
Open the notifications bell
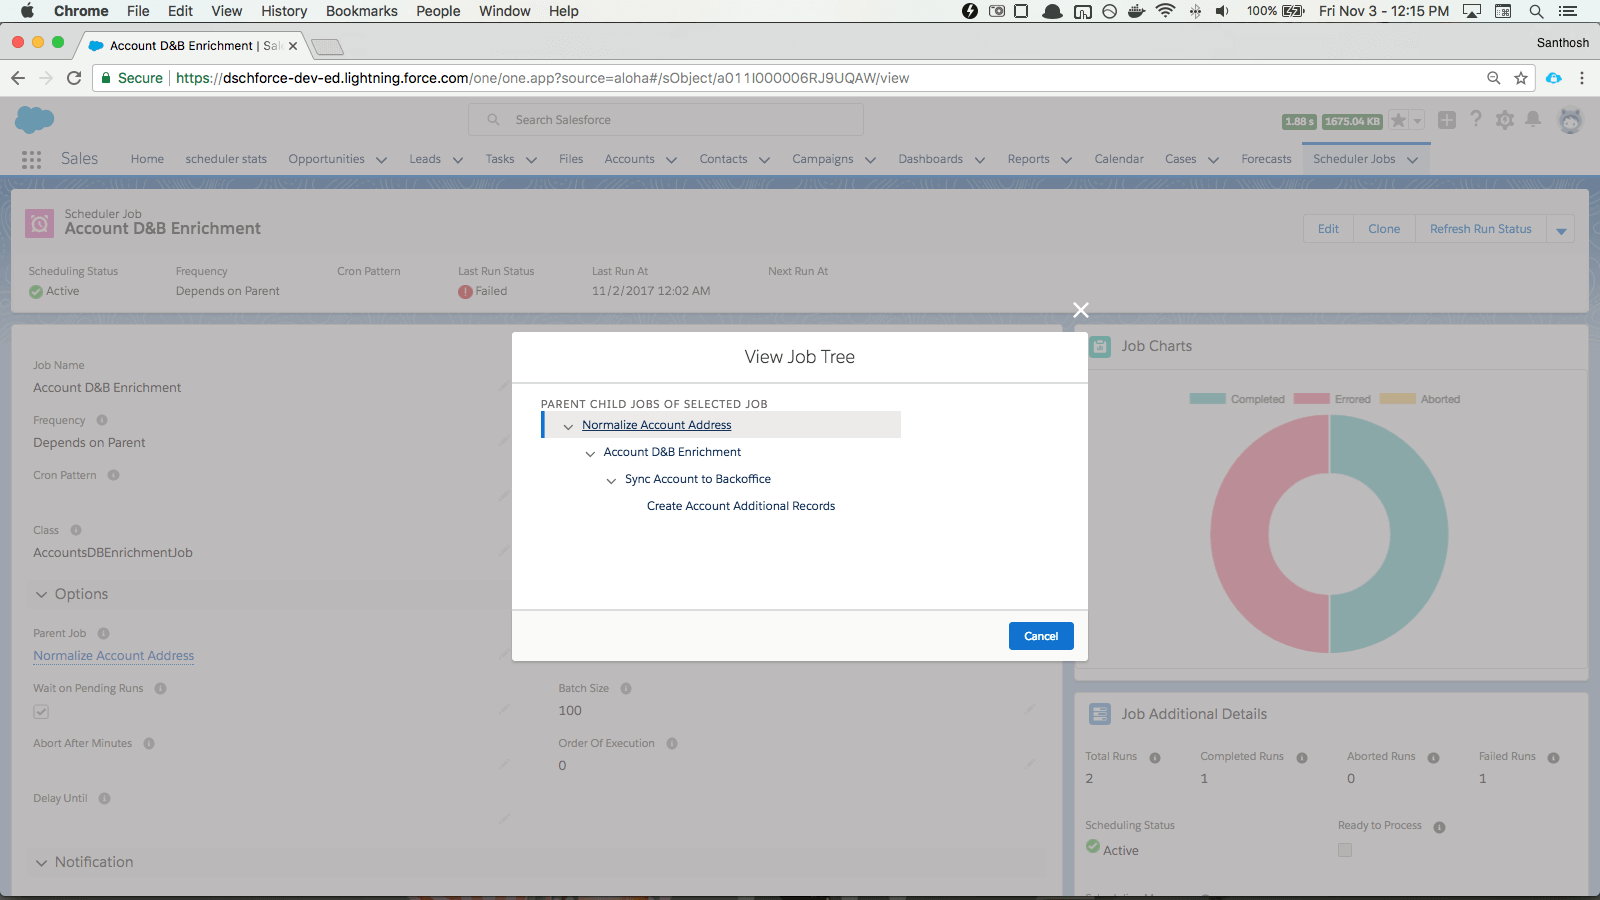tap(1532, 120)
